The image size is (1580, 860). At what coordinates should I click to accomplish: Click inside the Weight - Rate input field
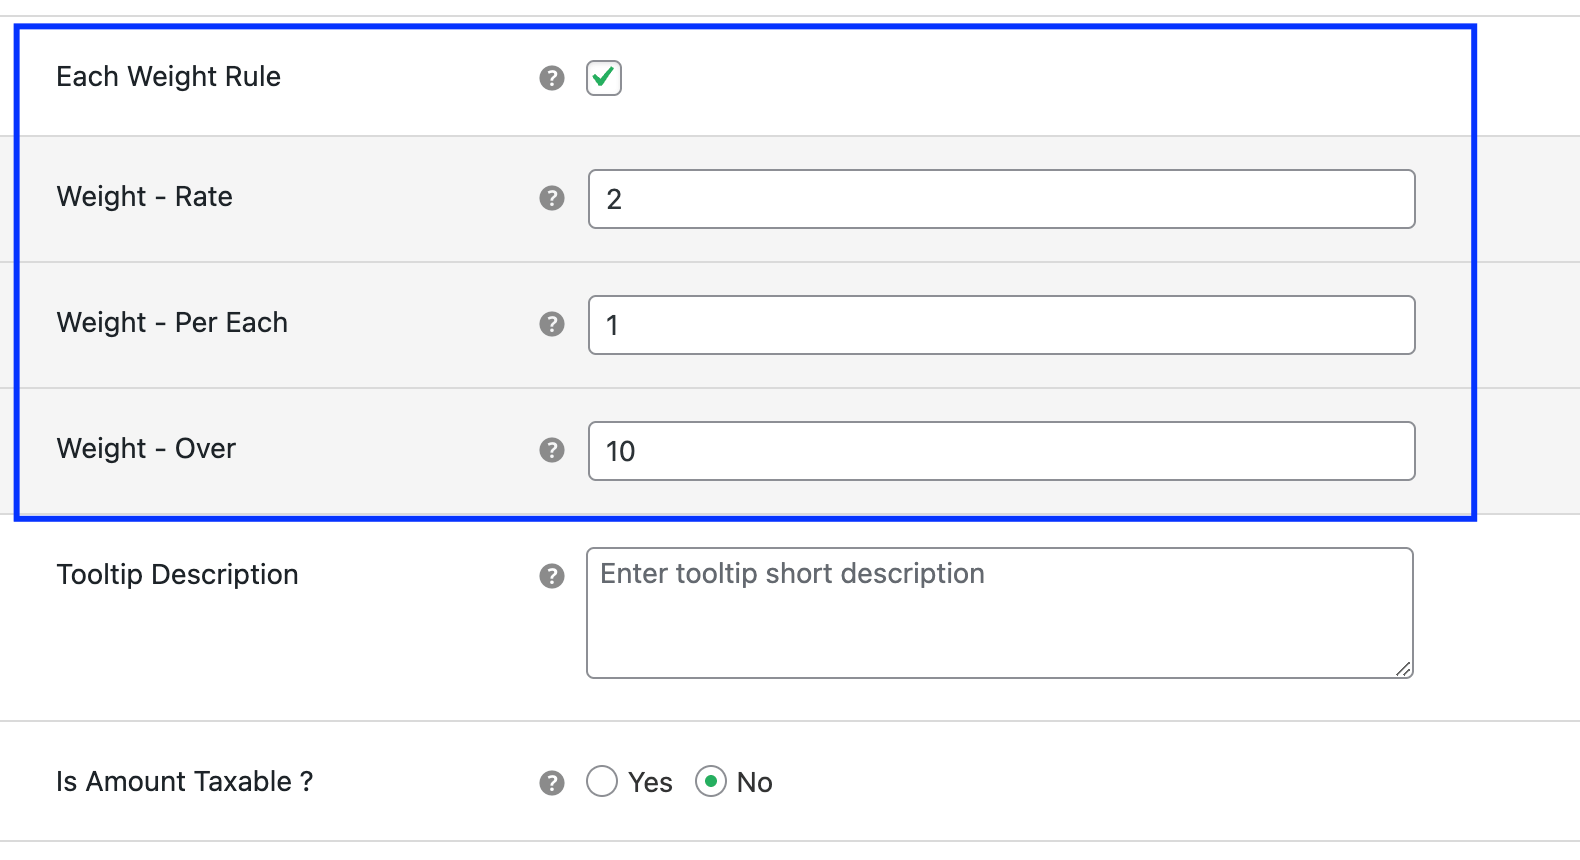1000,199
